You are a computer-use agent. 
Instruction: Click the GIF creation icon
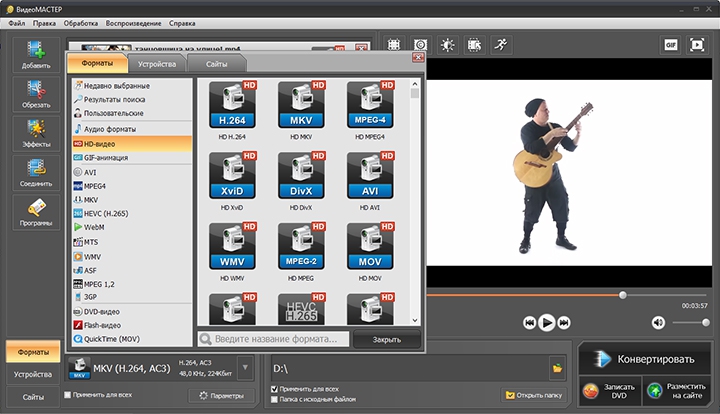coord(670,45)
